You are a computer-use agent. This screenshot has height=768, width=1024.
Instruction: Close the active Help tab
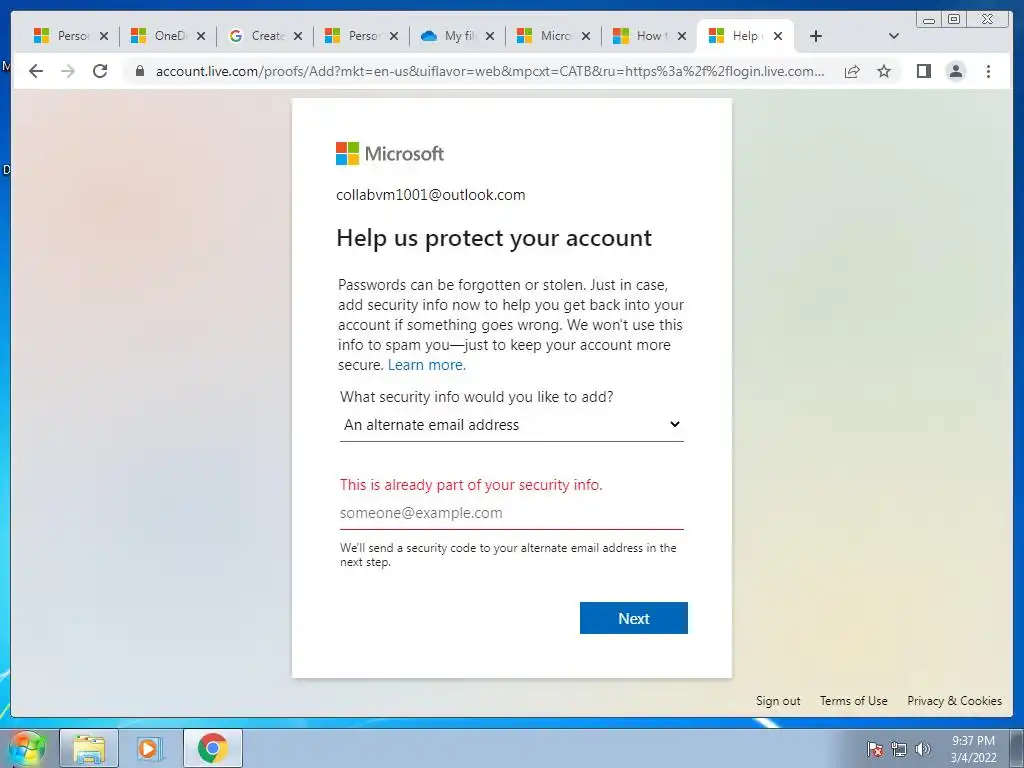tap(778, 36)
